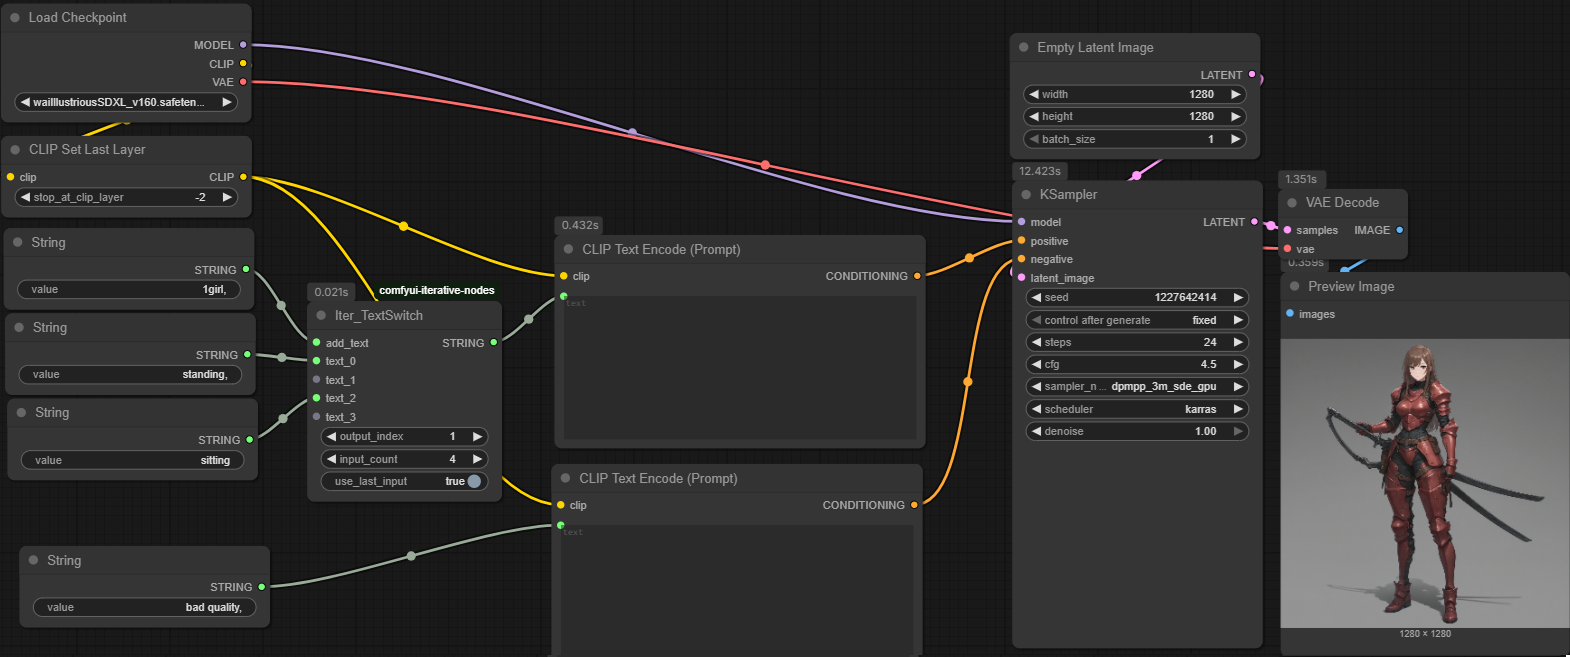
Task: Click the images input socket on Preview Image
Action: pyautogui.click(x=1290, y=314)
